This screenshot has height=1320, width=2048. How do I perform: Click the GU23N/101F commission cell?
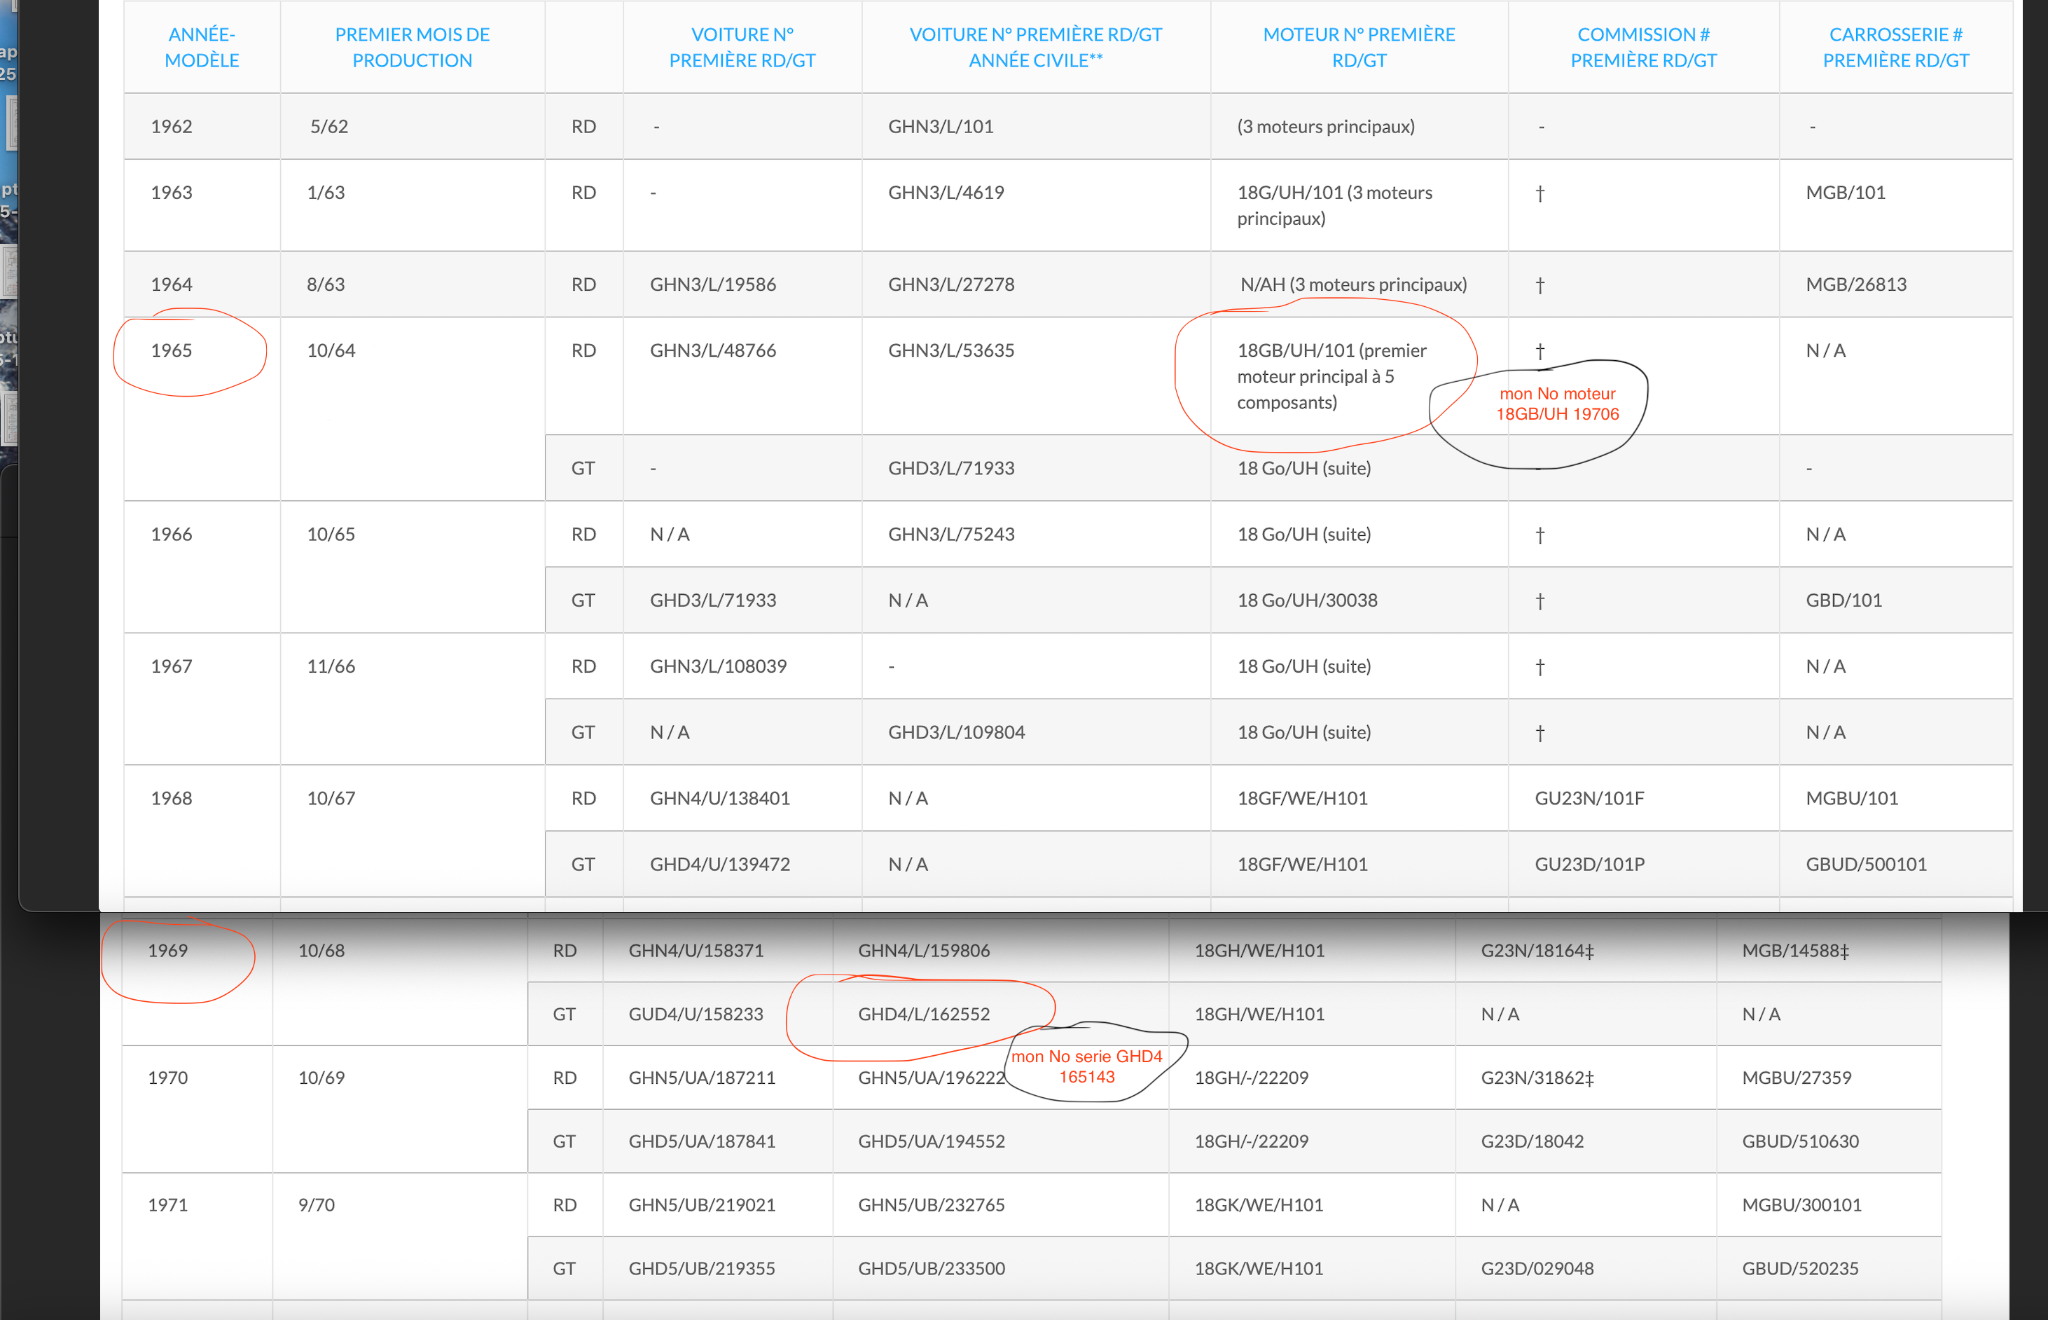click(1589, 799)
